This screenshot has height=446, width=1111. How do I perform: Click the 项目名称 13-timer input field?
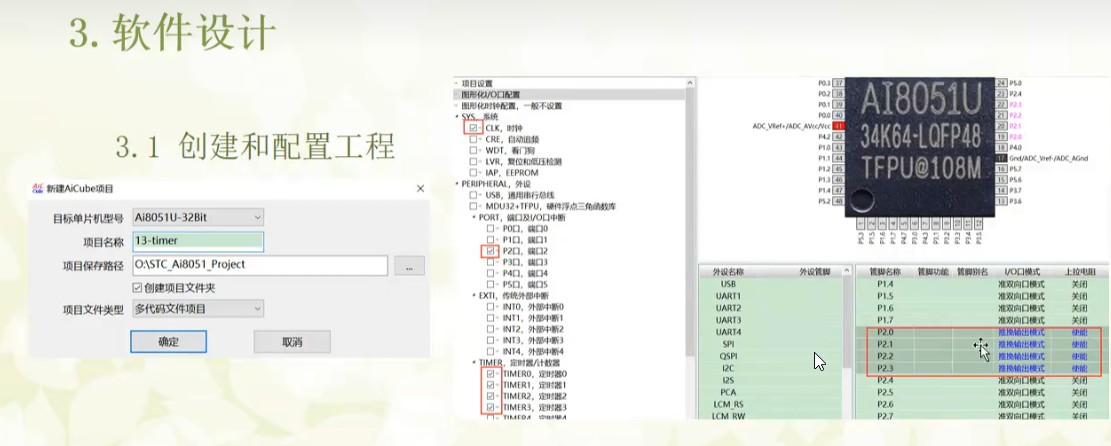198,241
